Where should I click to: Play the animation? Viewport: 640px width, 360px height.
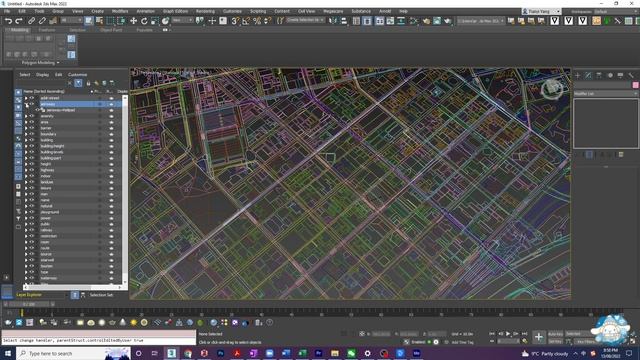pyautogui.click(x=508, y=334)
